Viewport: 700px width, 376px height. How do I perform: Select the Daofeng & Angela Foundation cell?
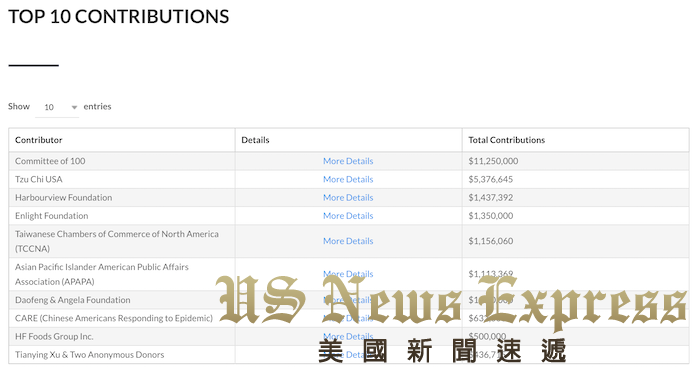click(x=121, y=300)
